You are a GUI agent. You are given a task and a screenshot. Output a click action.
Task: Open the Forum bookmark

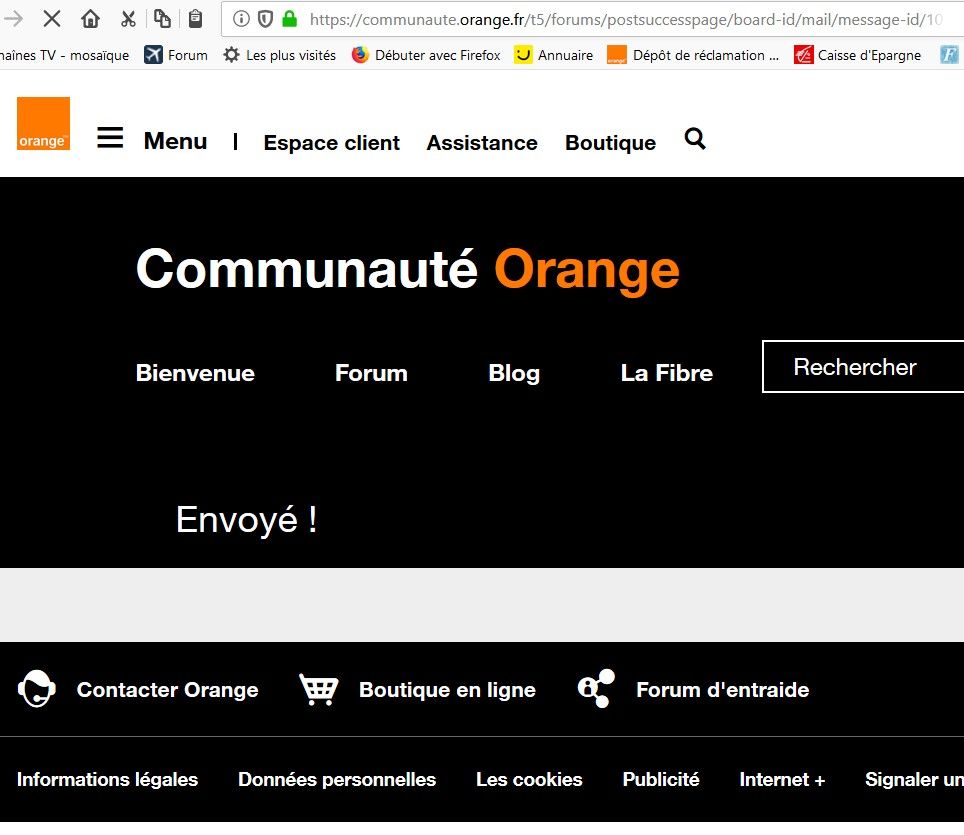click(176, 55)
